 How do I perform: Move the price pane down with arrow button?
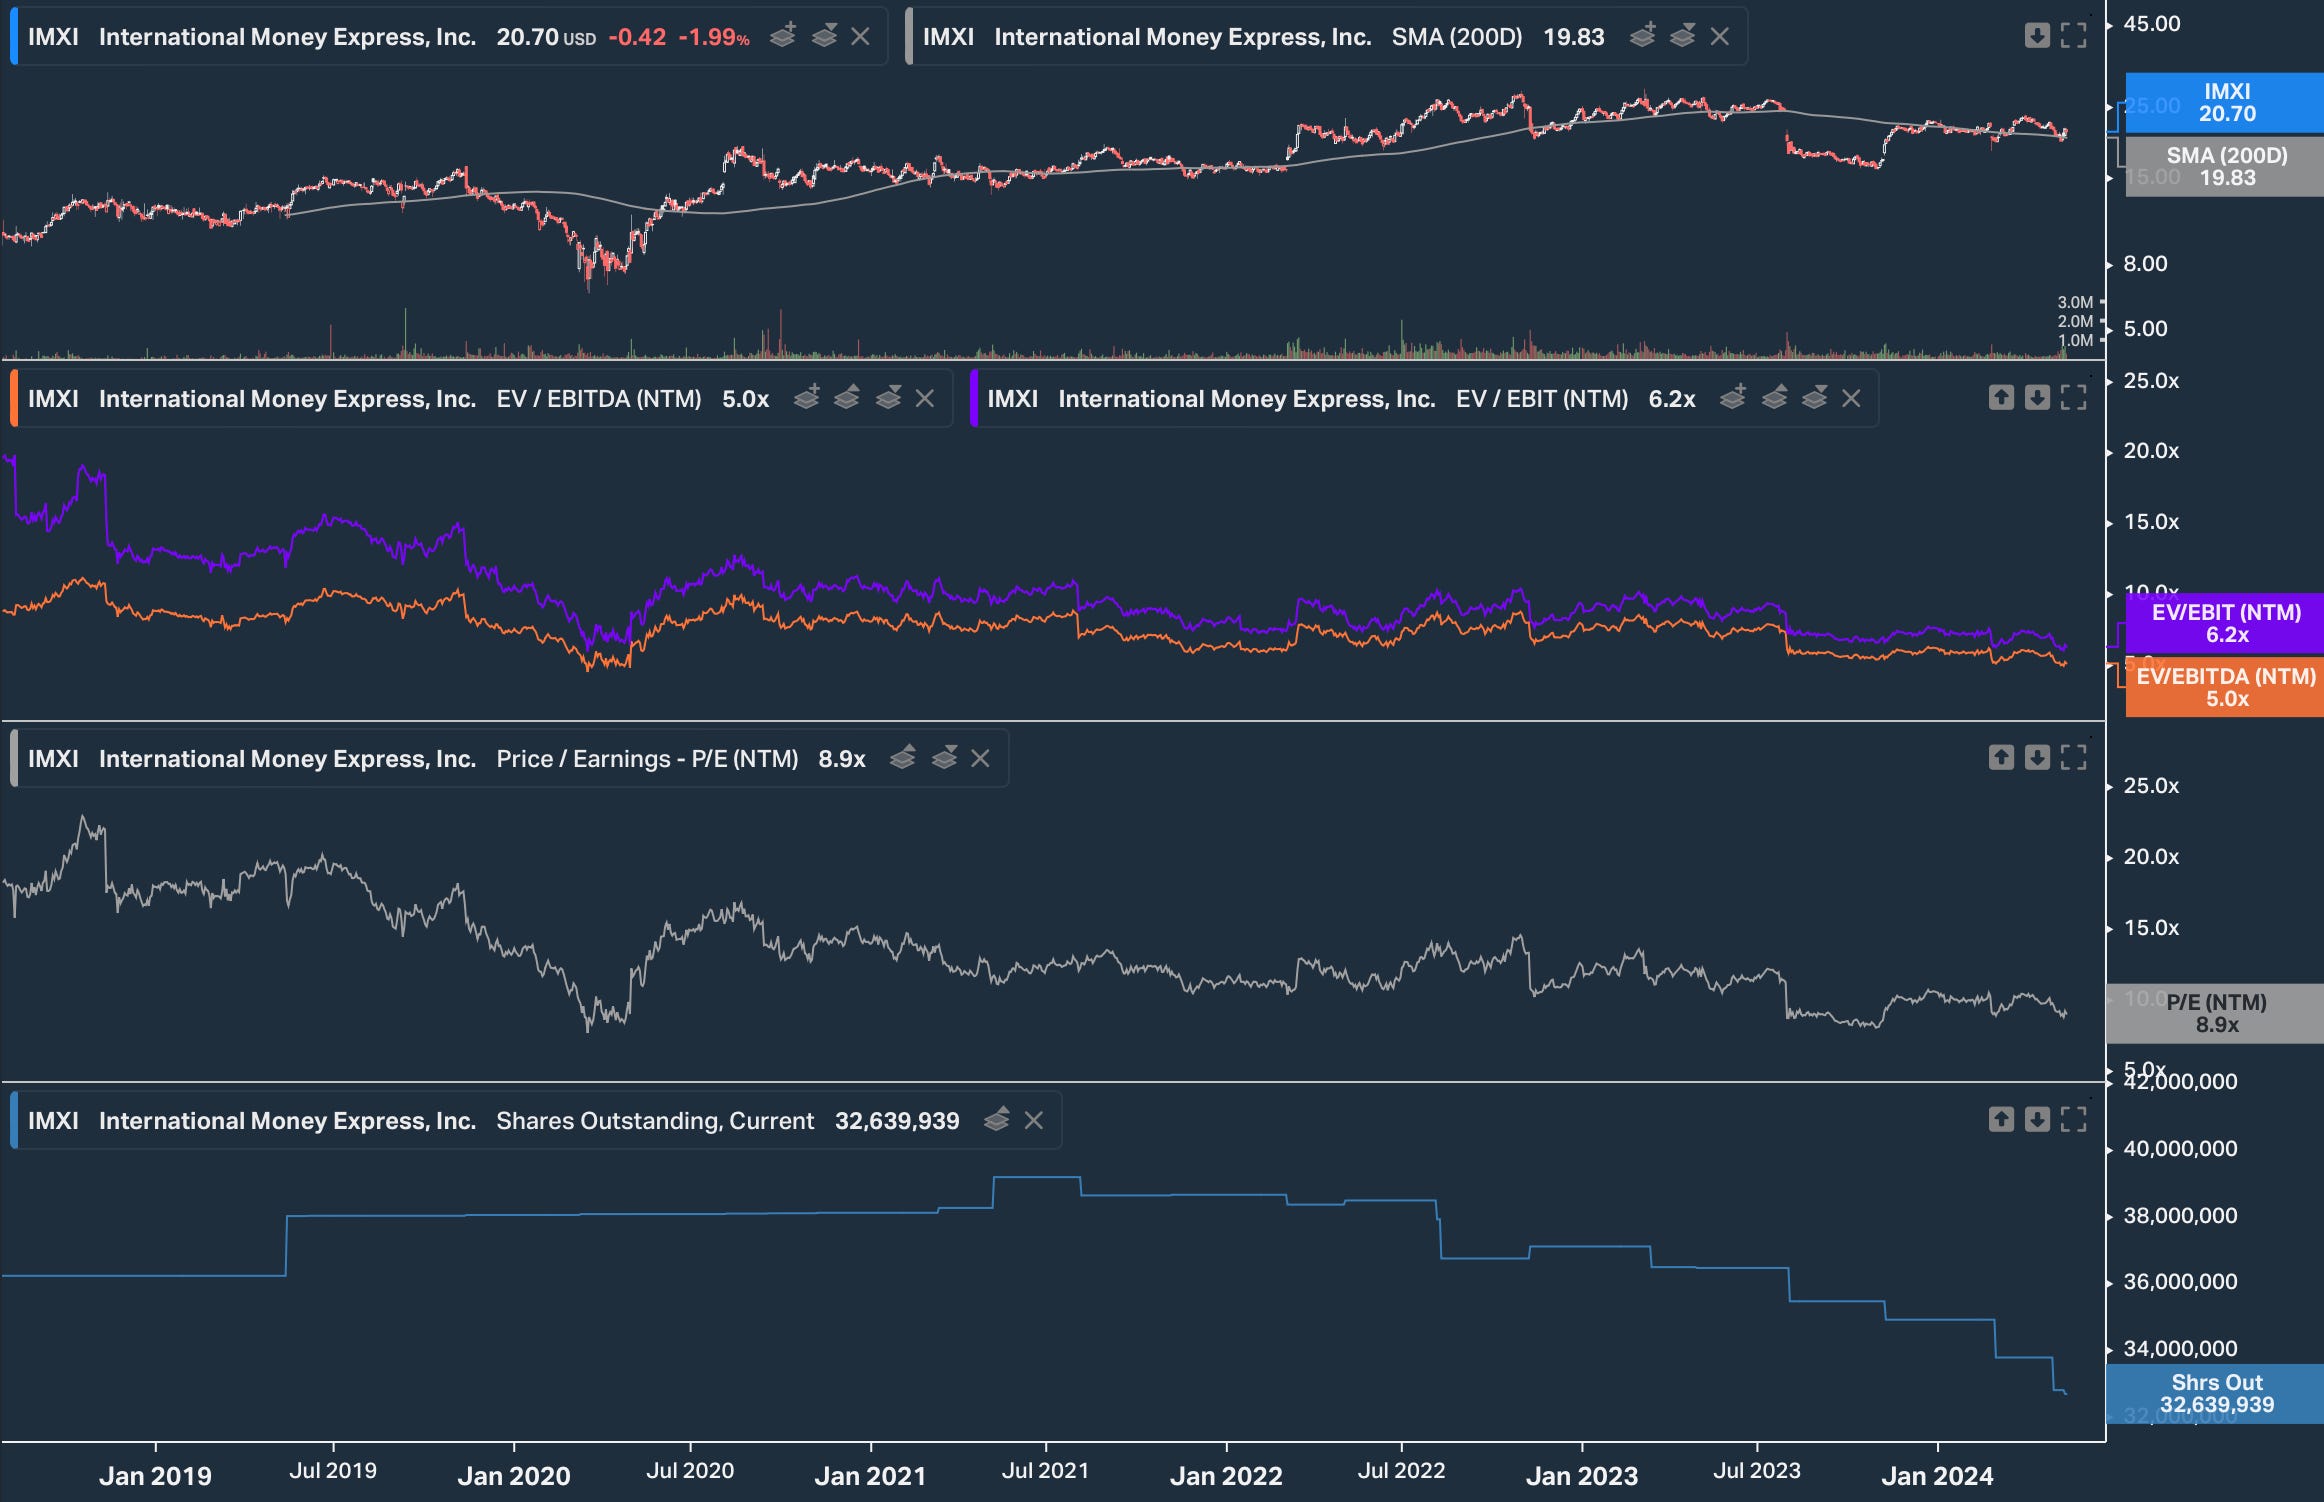click(2037, 36)
